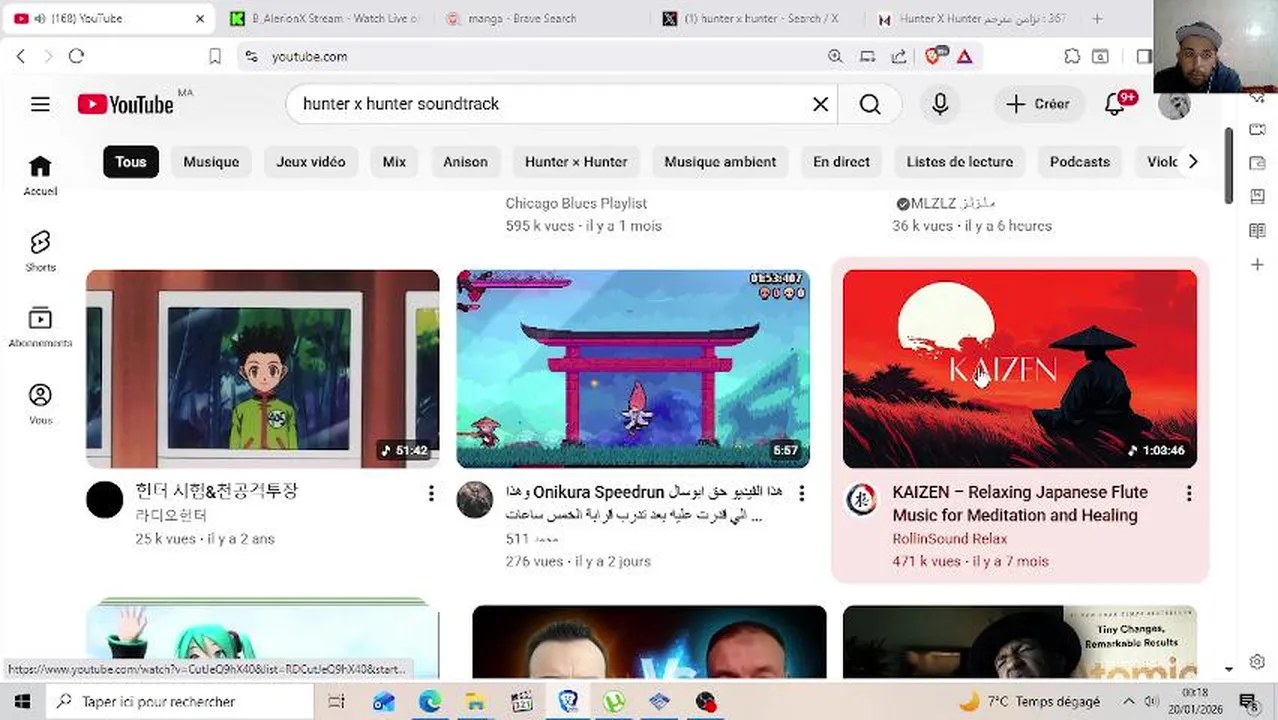
Task: Reload the page
Action: 76,56
